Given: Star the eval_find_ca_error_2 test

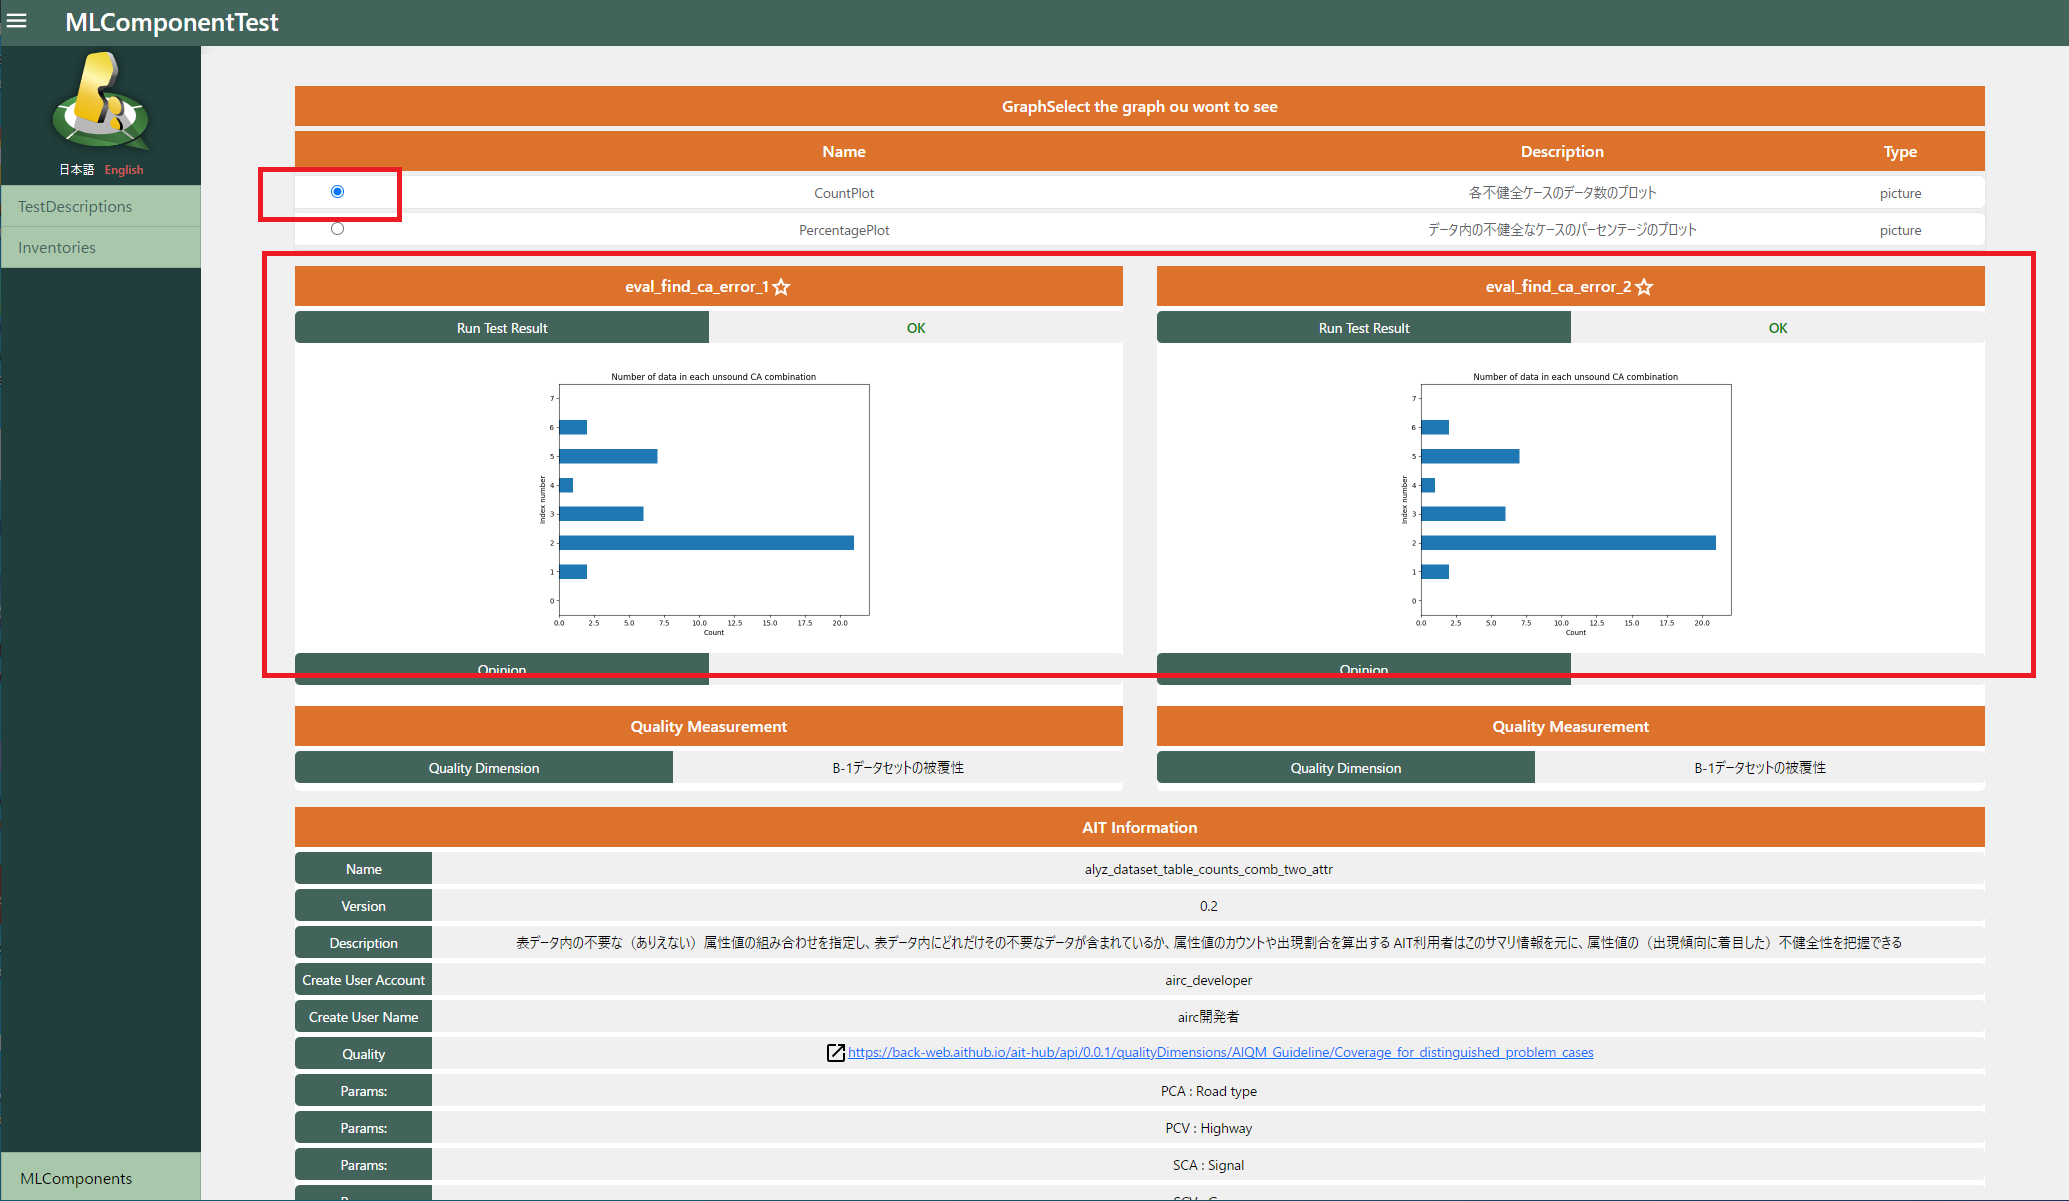Looking at the screenshot, I should tap(1644, 287).
